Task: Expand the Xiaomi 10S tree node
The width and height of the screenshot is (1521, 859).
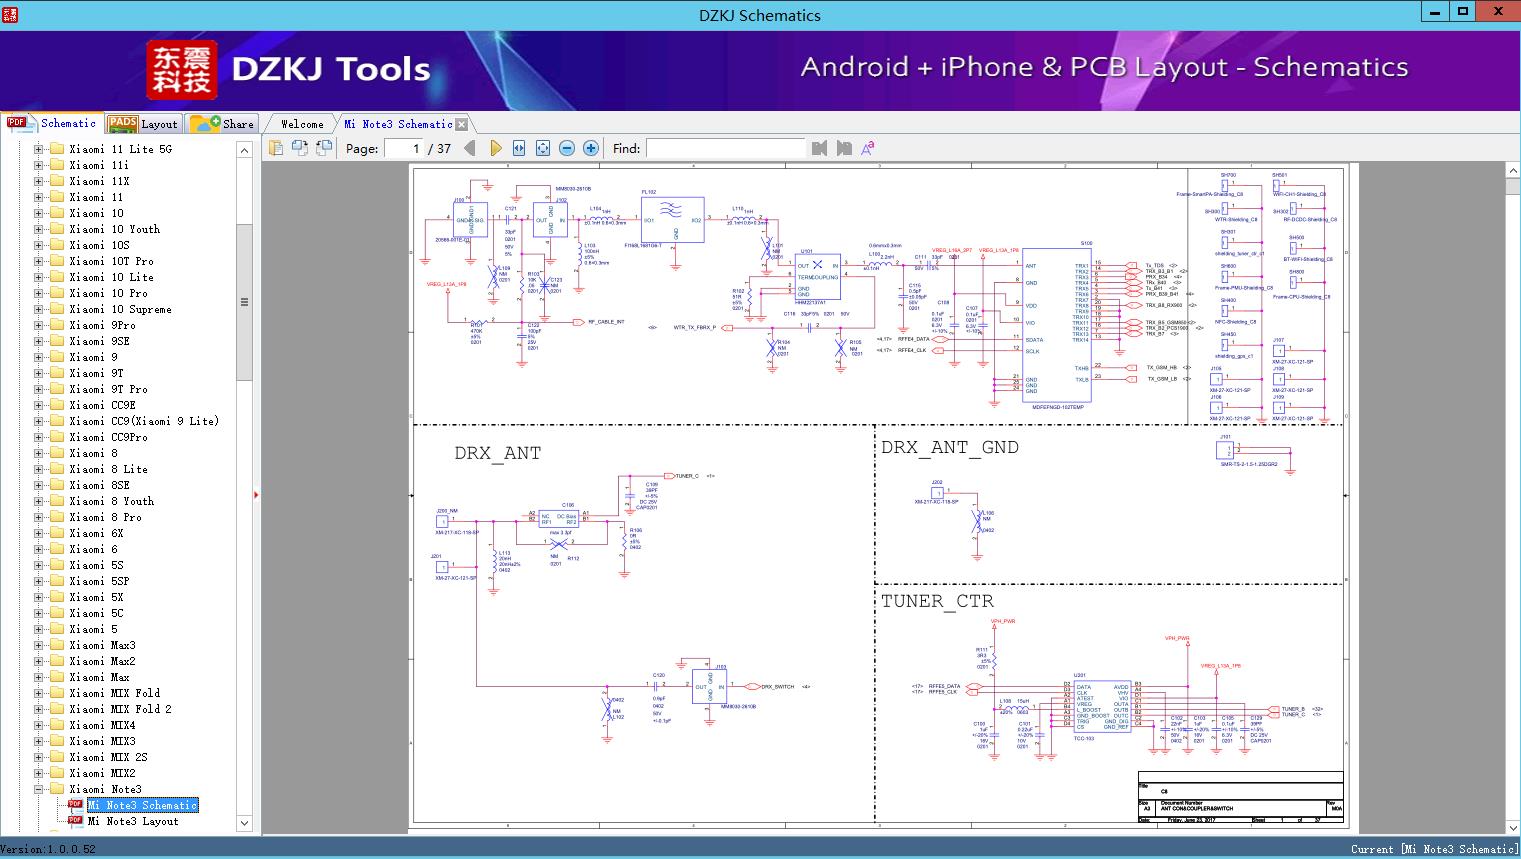Action: tap(39, 245)
